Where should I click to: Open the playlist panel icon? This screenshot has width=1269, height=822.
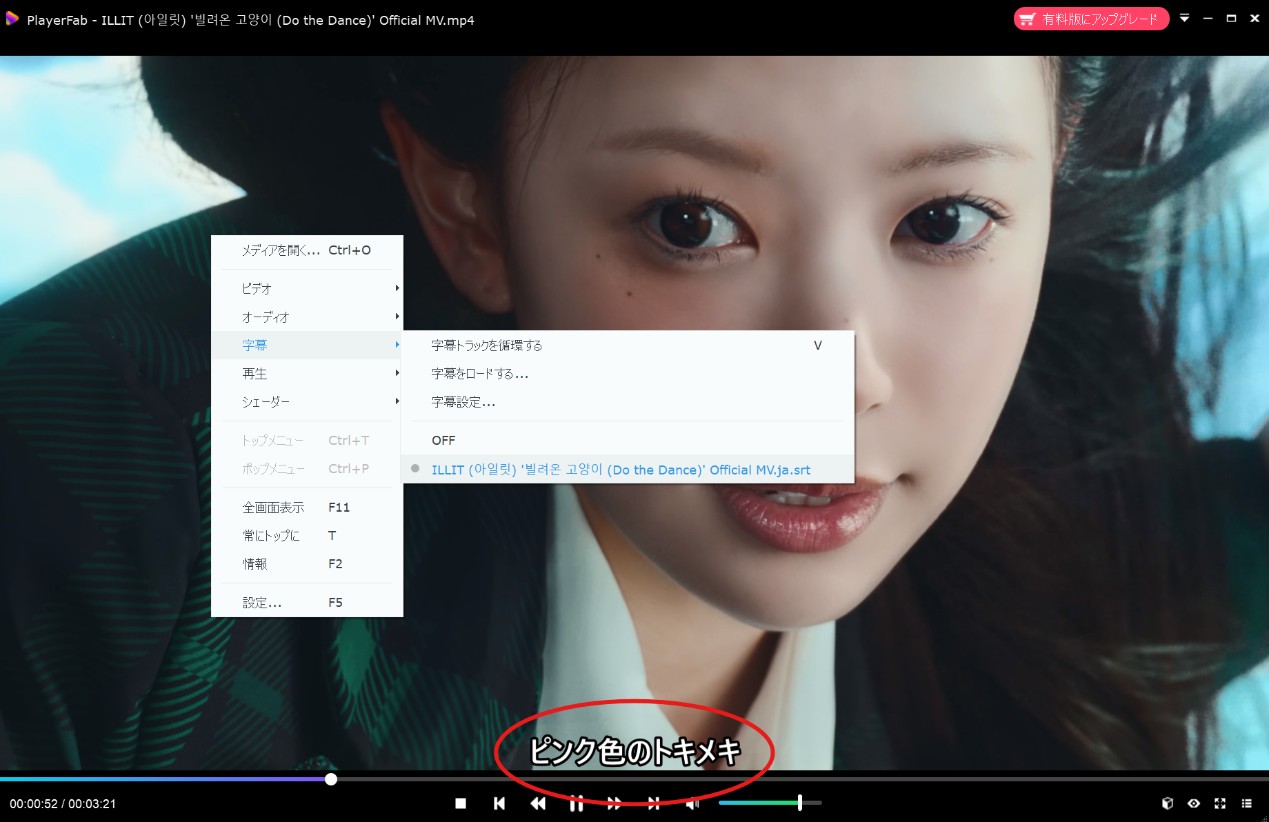(1246, 803)
